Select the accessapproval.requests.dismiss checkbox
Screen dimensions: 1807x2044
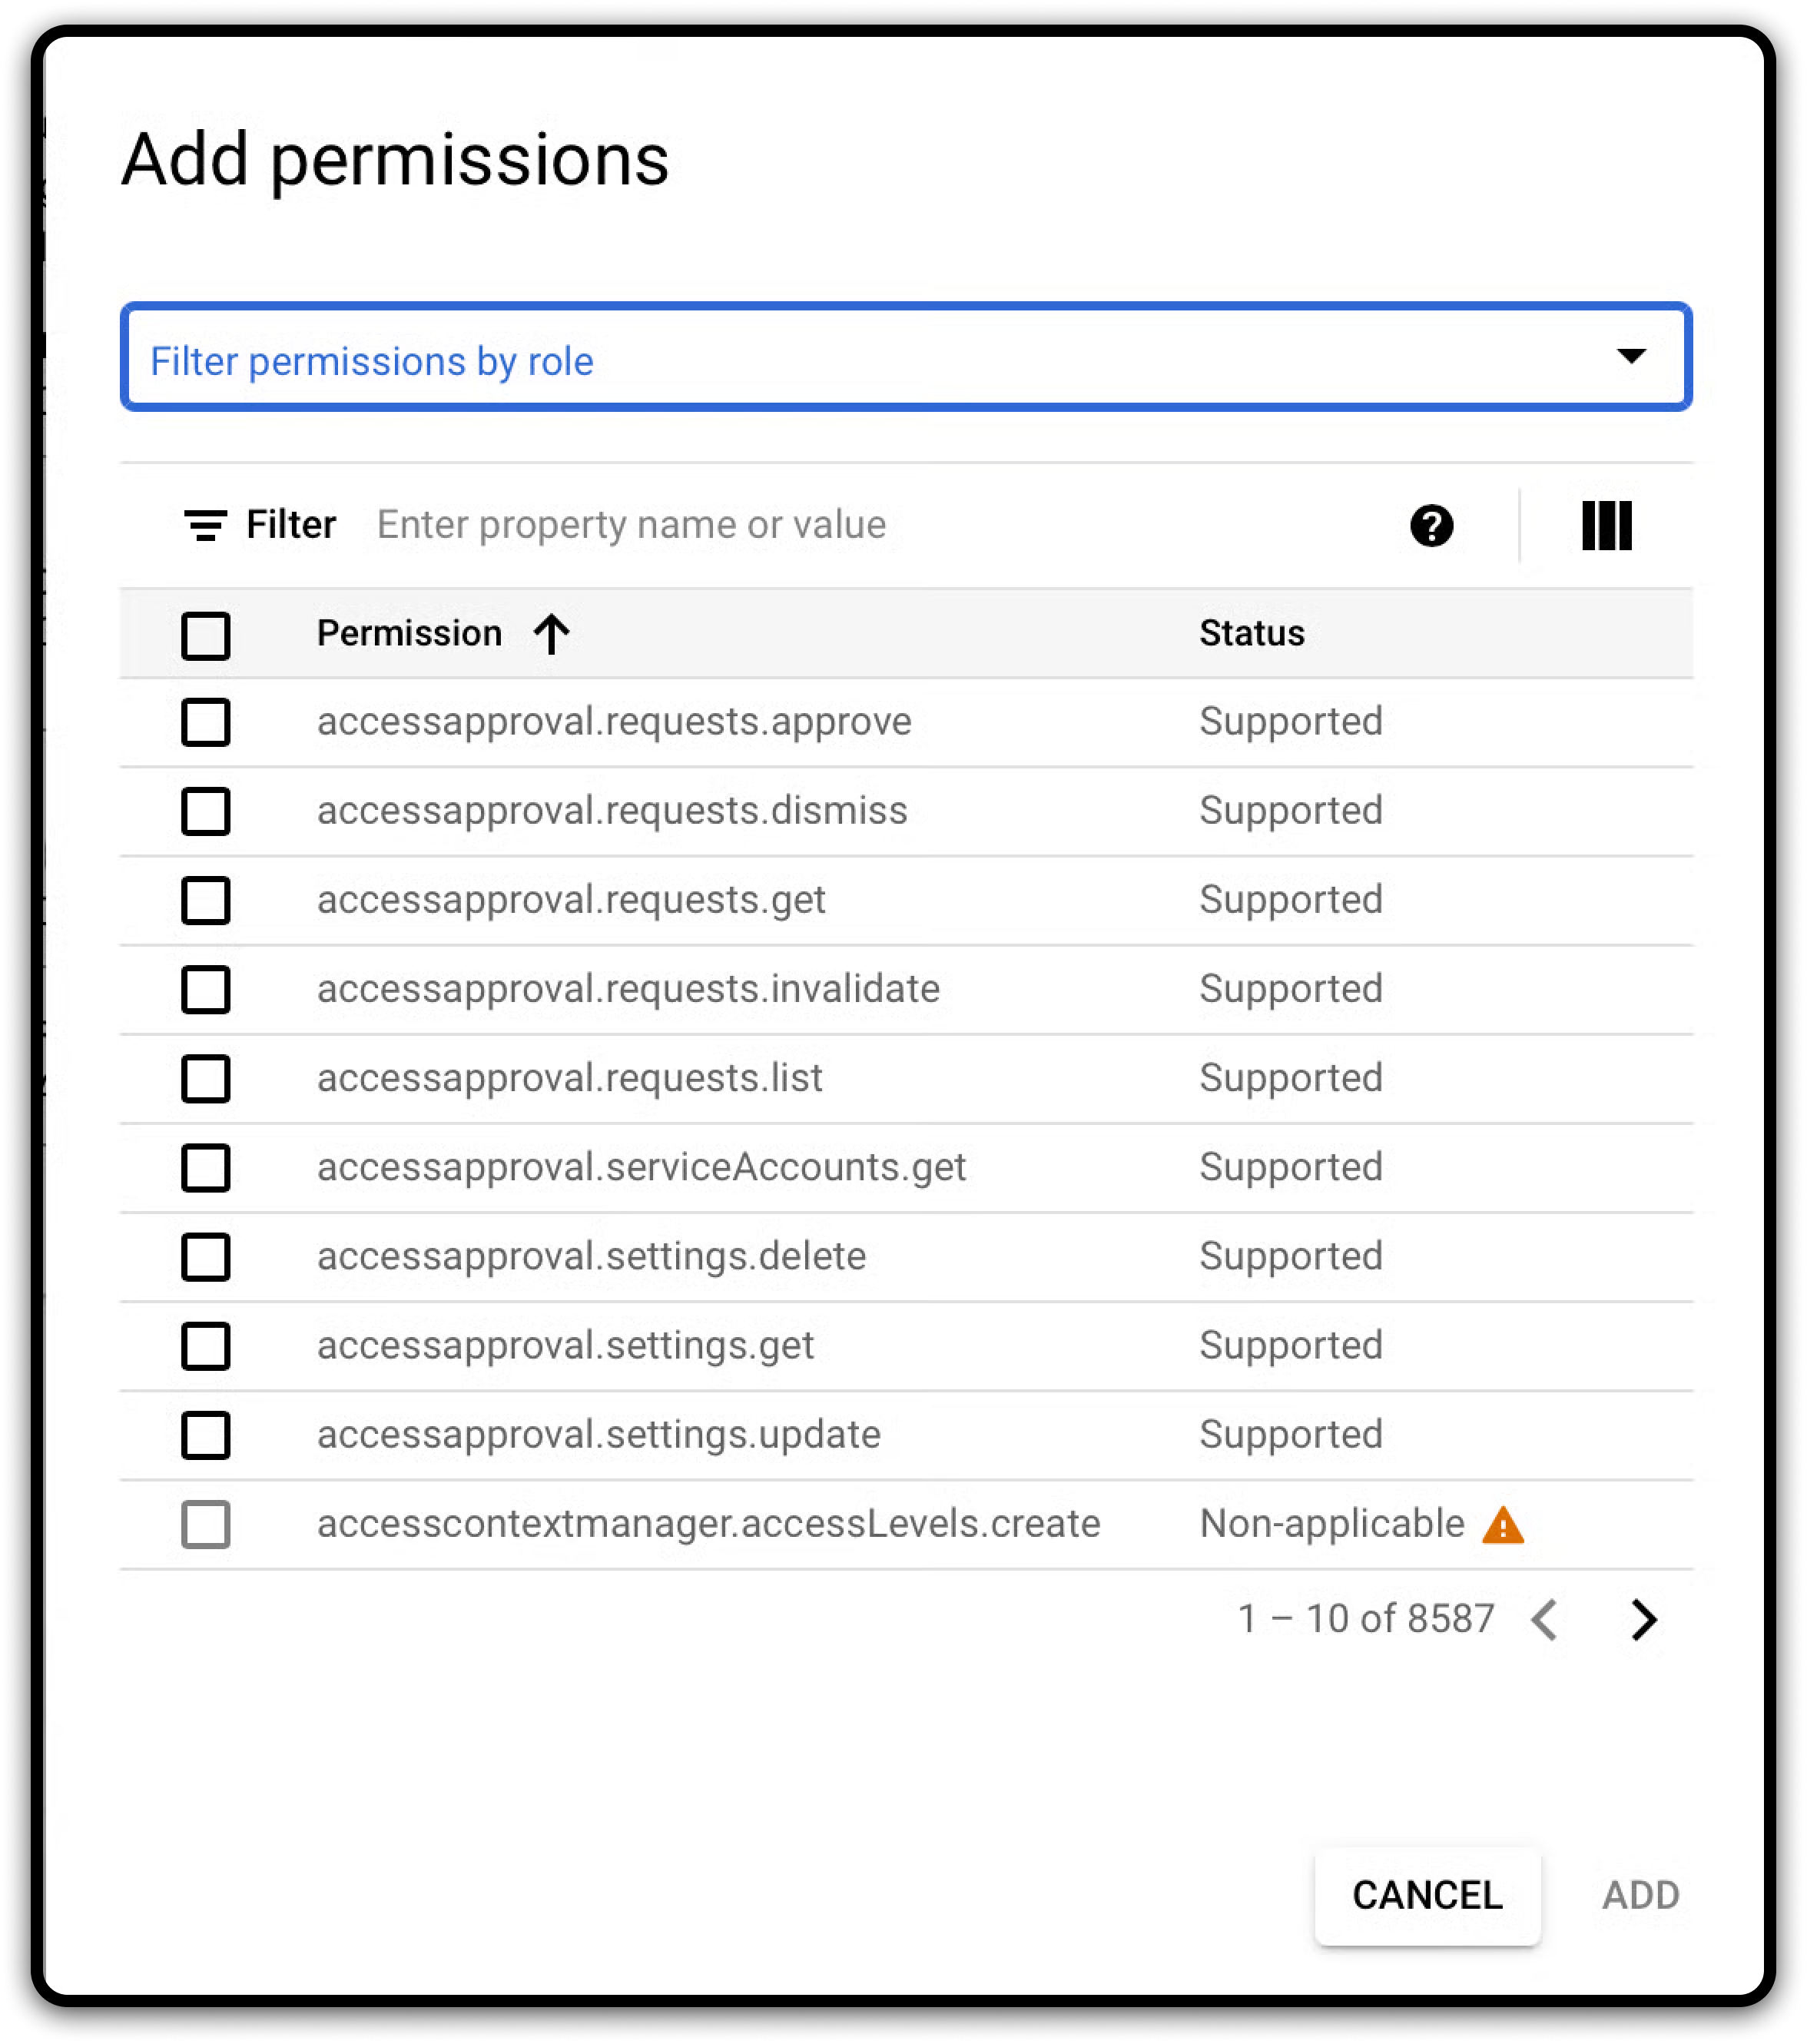pos(206,811)
